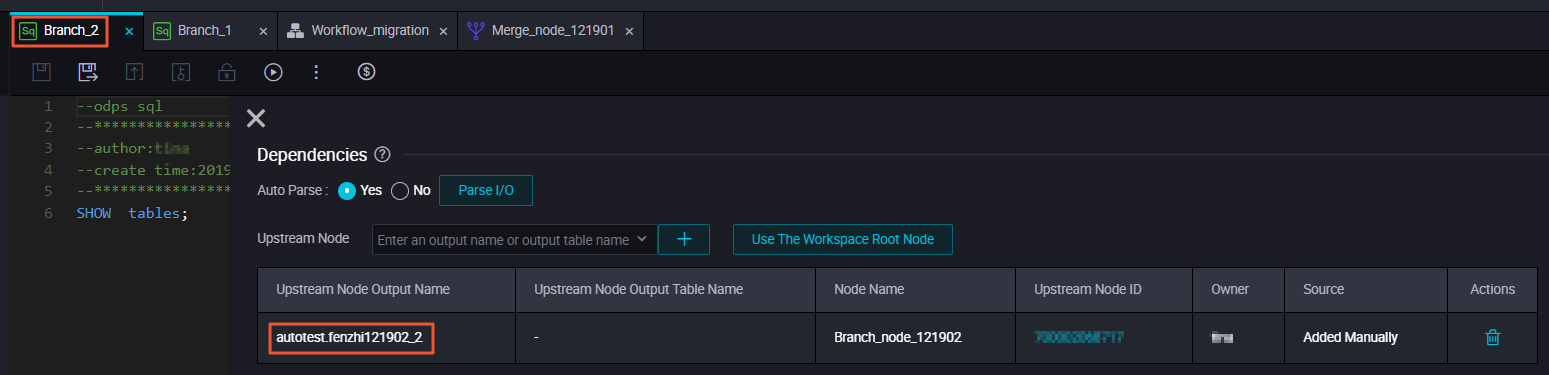Image resolution: width=1549 pixels, height=375 pixels.
Task: Open the Dependencies help question icon
Action: tap(381, 155)
